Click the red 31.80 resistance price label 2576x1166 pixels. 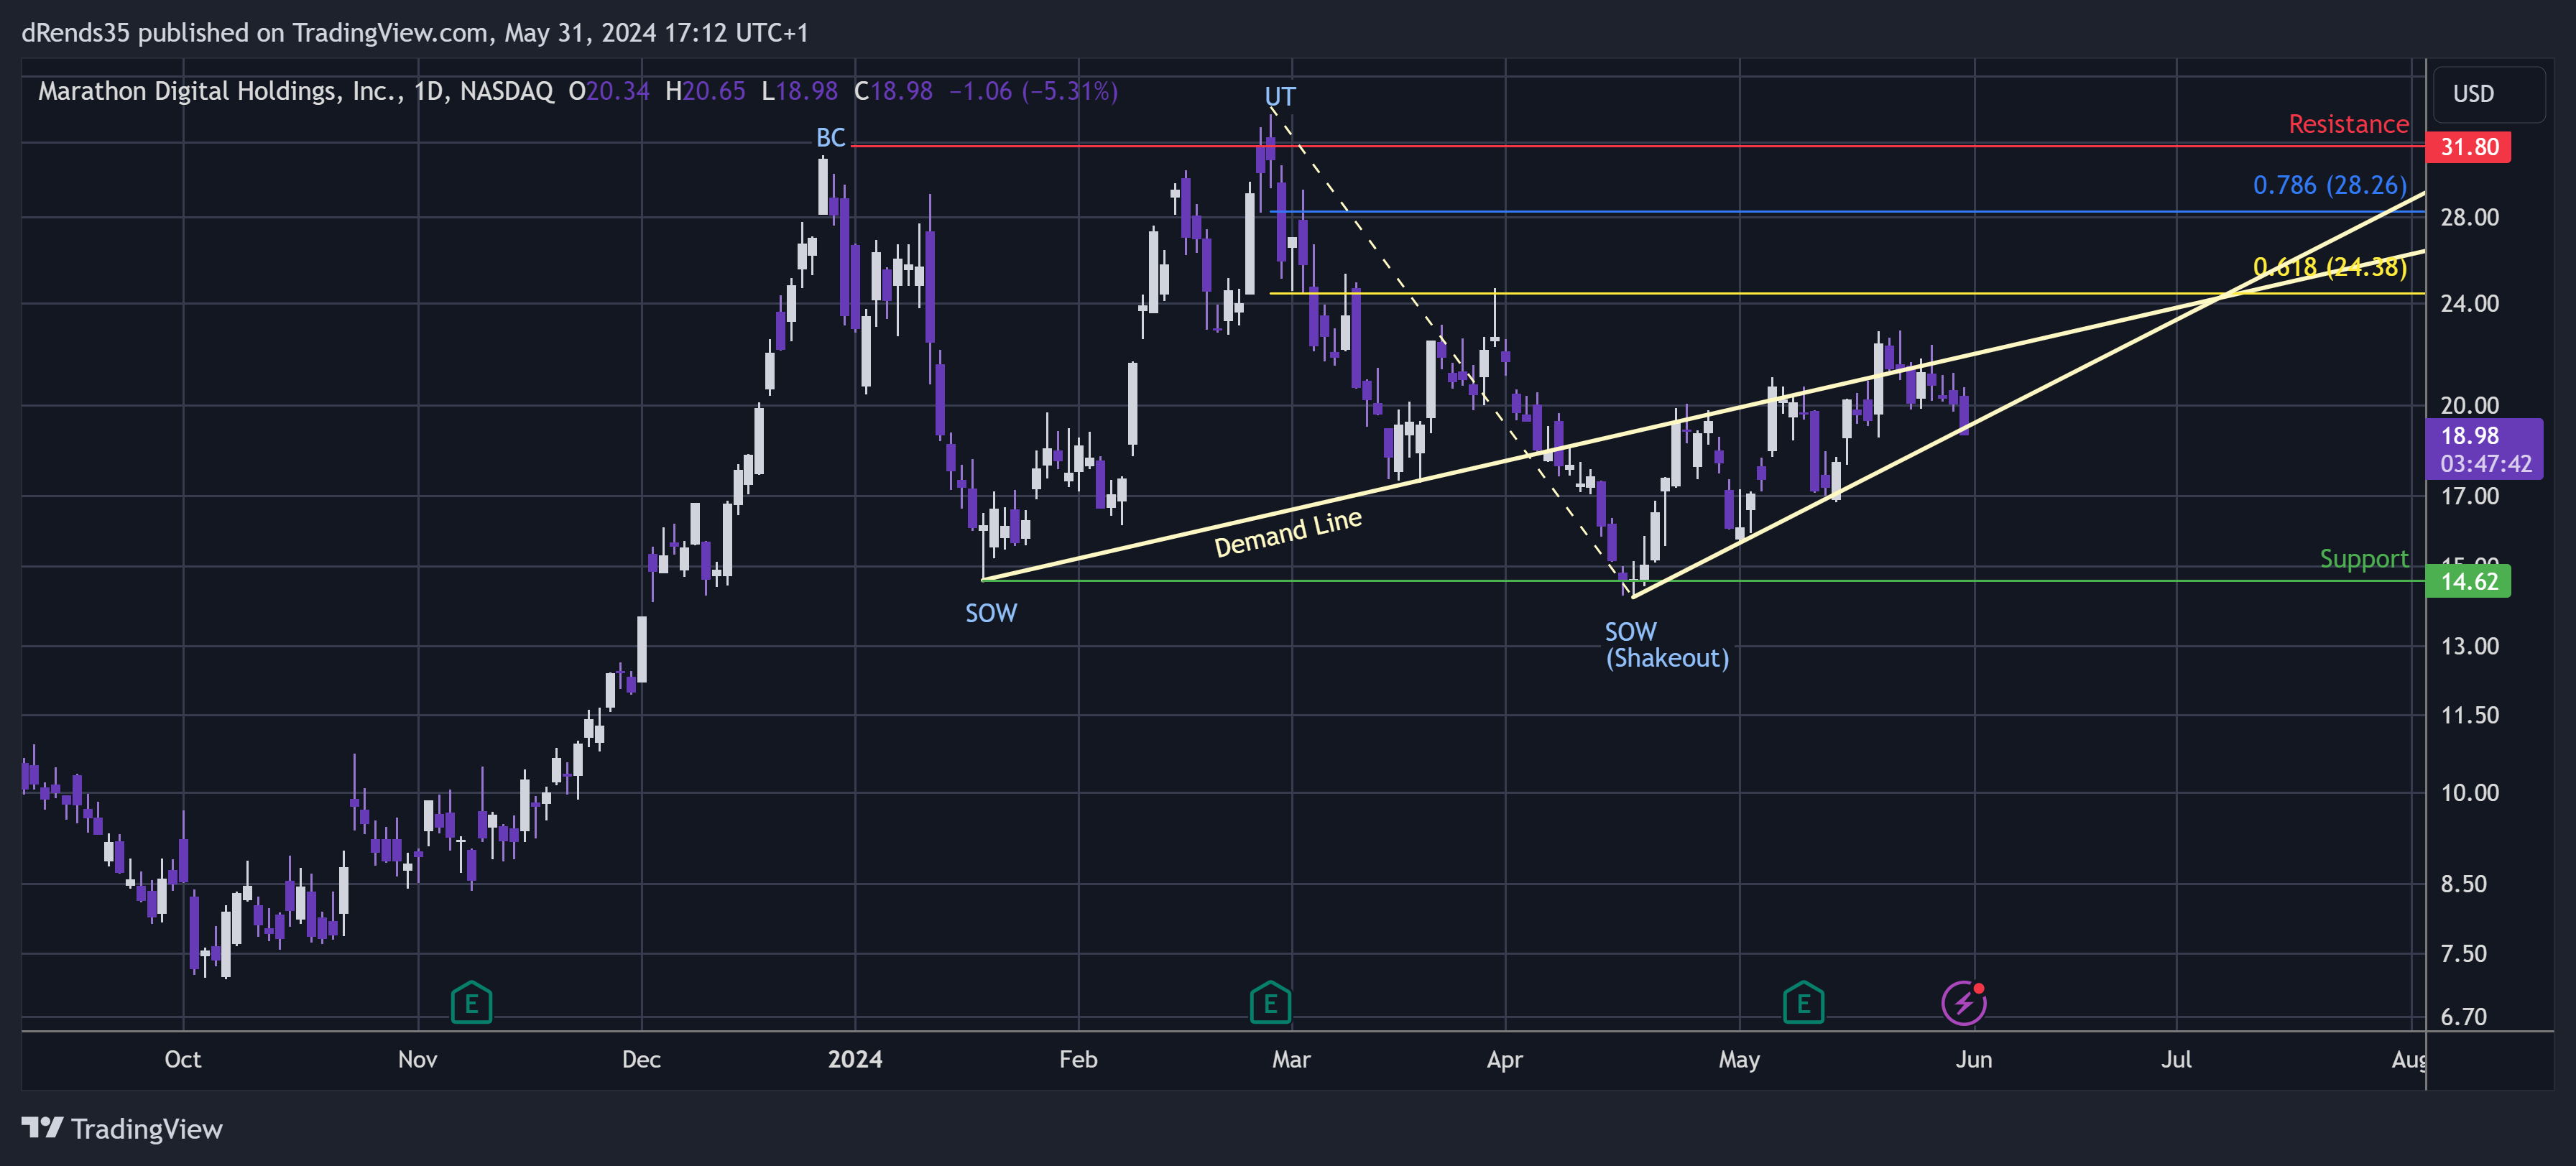point(2468,147)
